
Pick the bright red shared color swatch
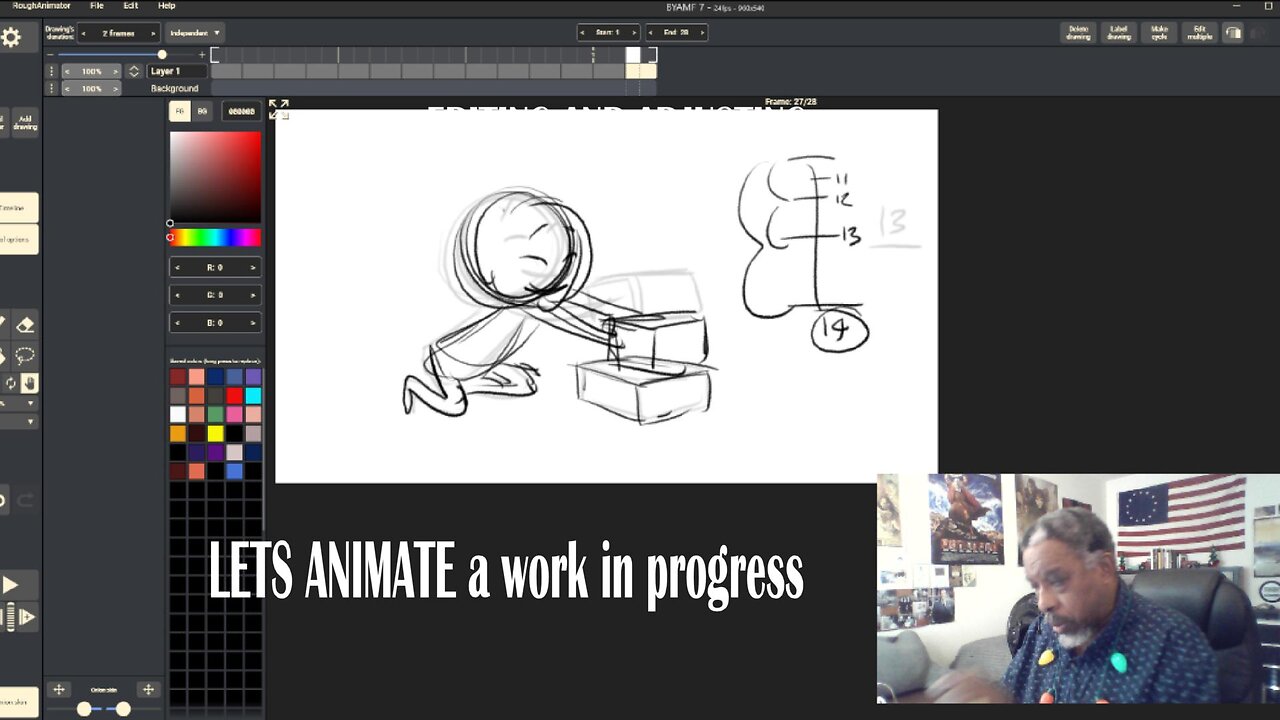point(234,396)
